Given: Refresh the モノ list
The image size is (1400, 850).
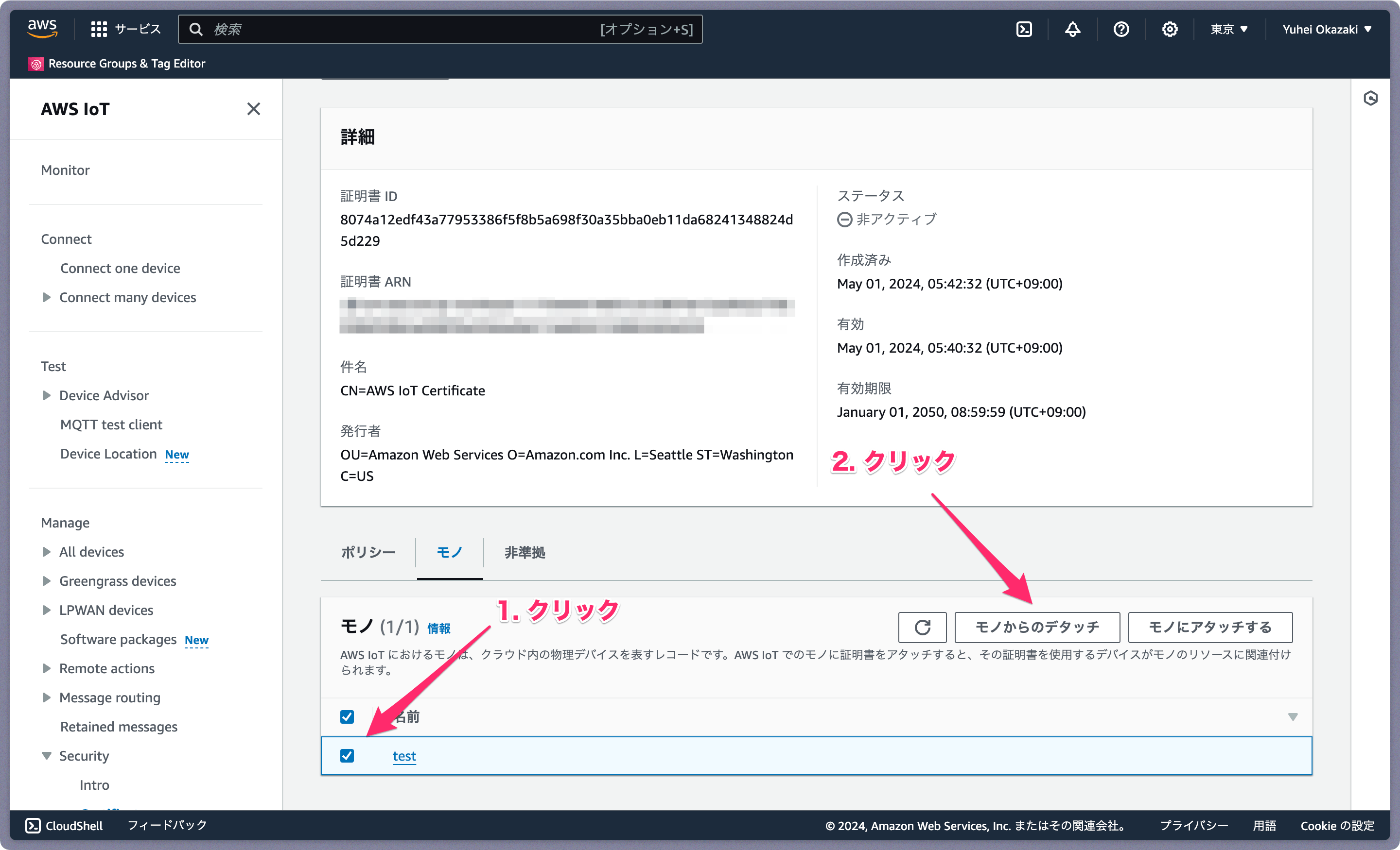Looking at the screenshot, I should pyautogui.click(x=923, y=627).
